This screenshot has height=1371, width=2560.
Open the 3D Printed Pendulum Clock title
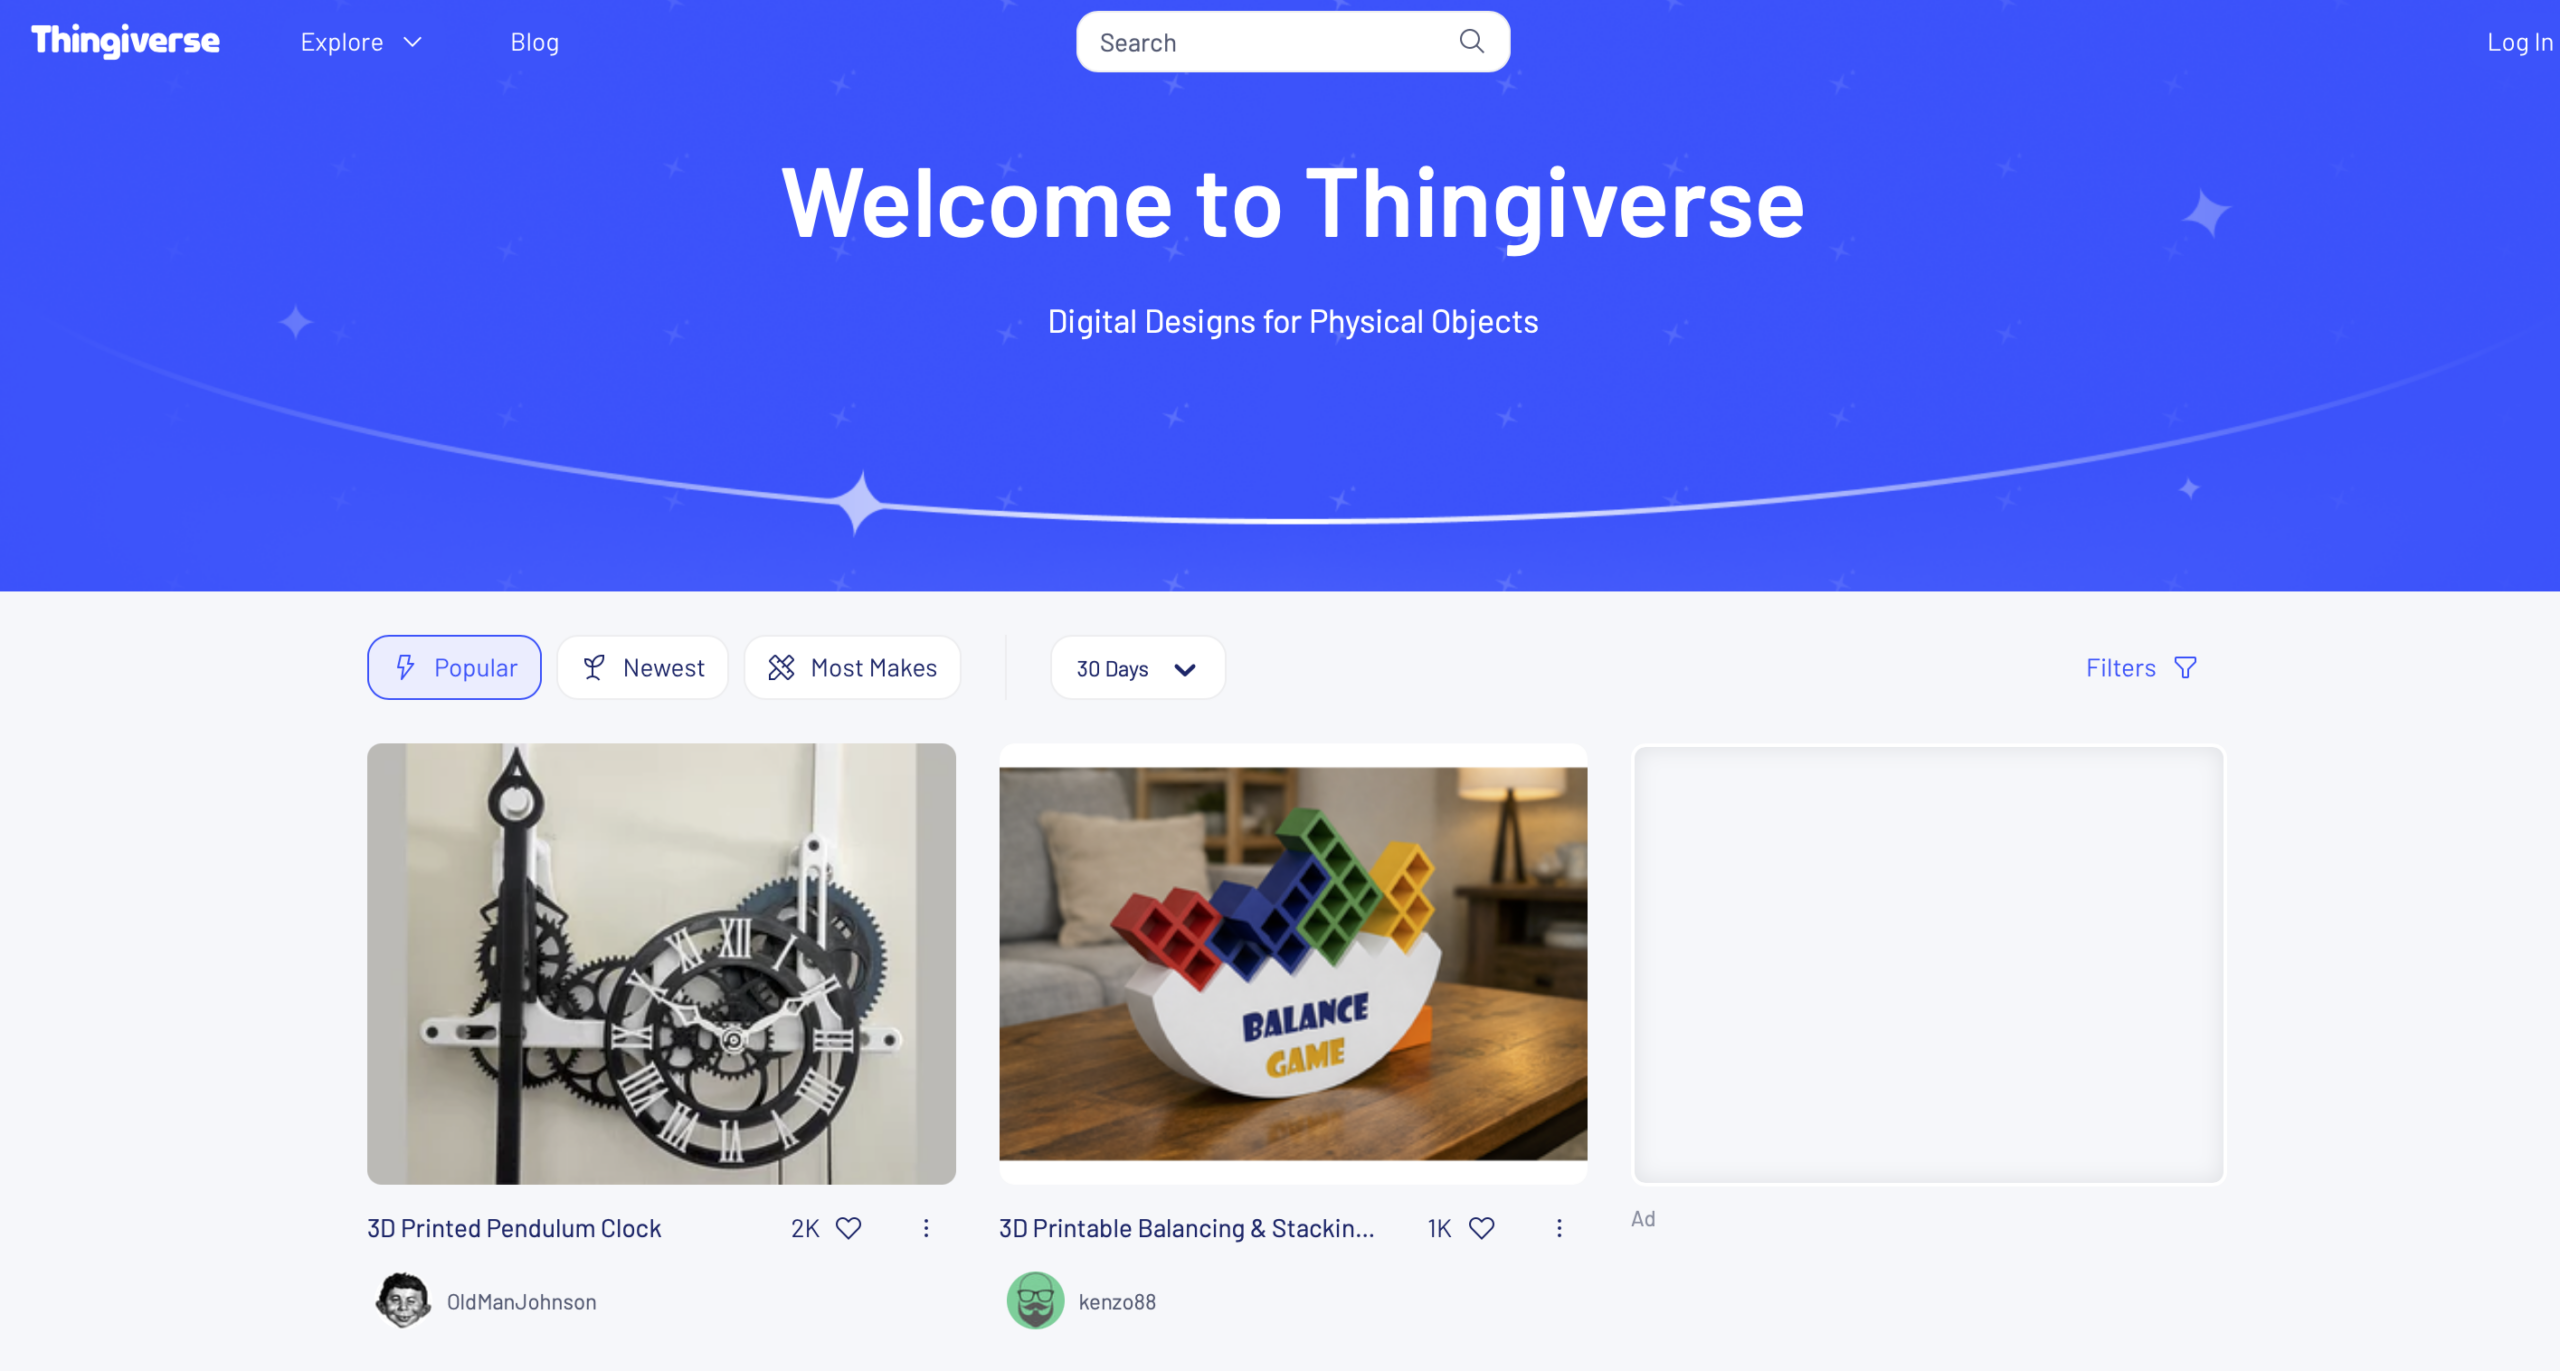[514, 1228]
